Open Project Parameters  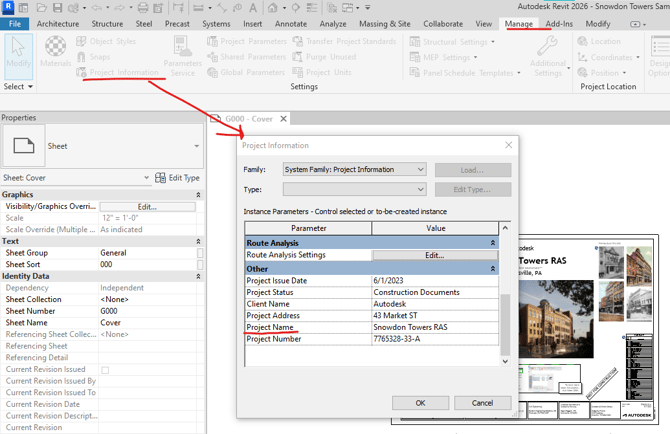pos(247,41)
